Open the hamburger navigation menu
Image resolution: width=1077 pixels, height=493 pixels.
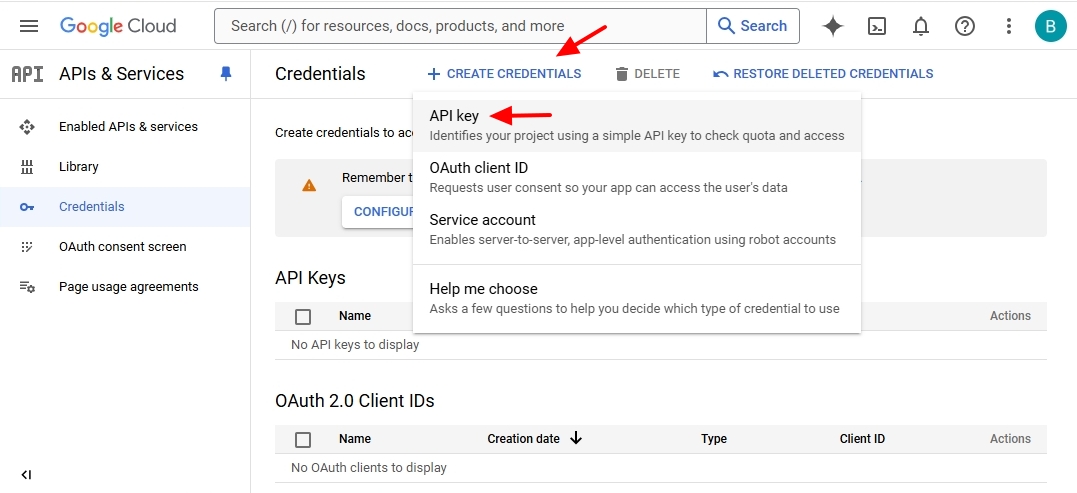[29, 26]
